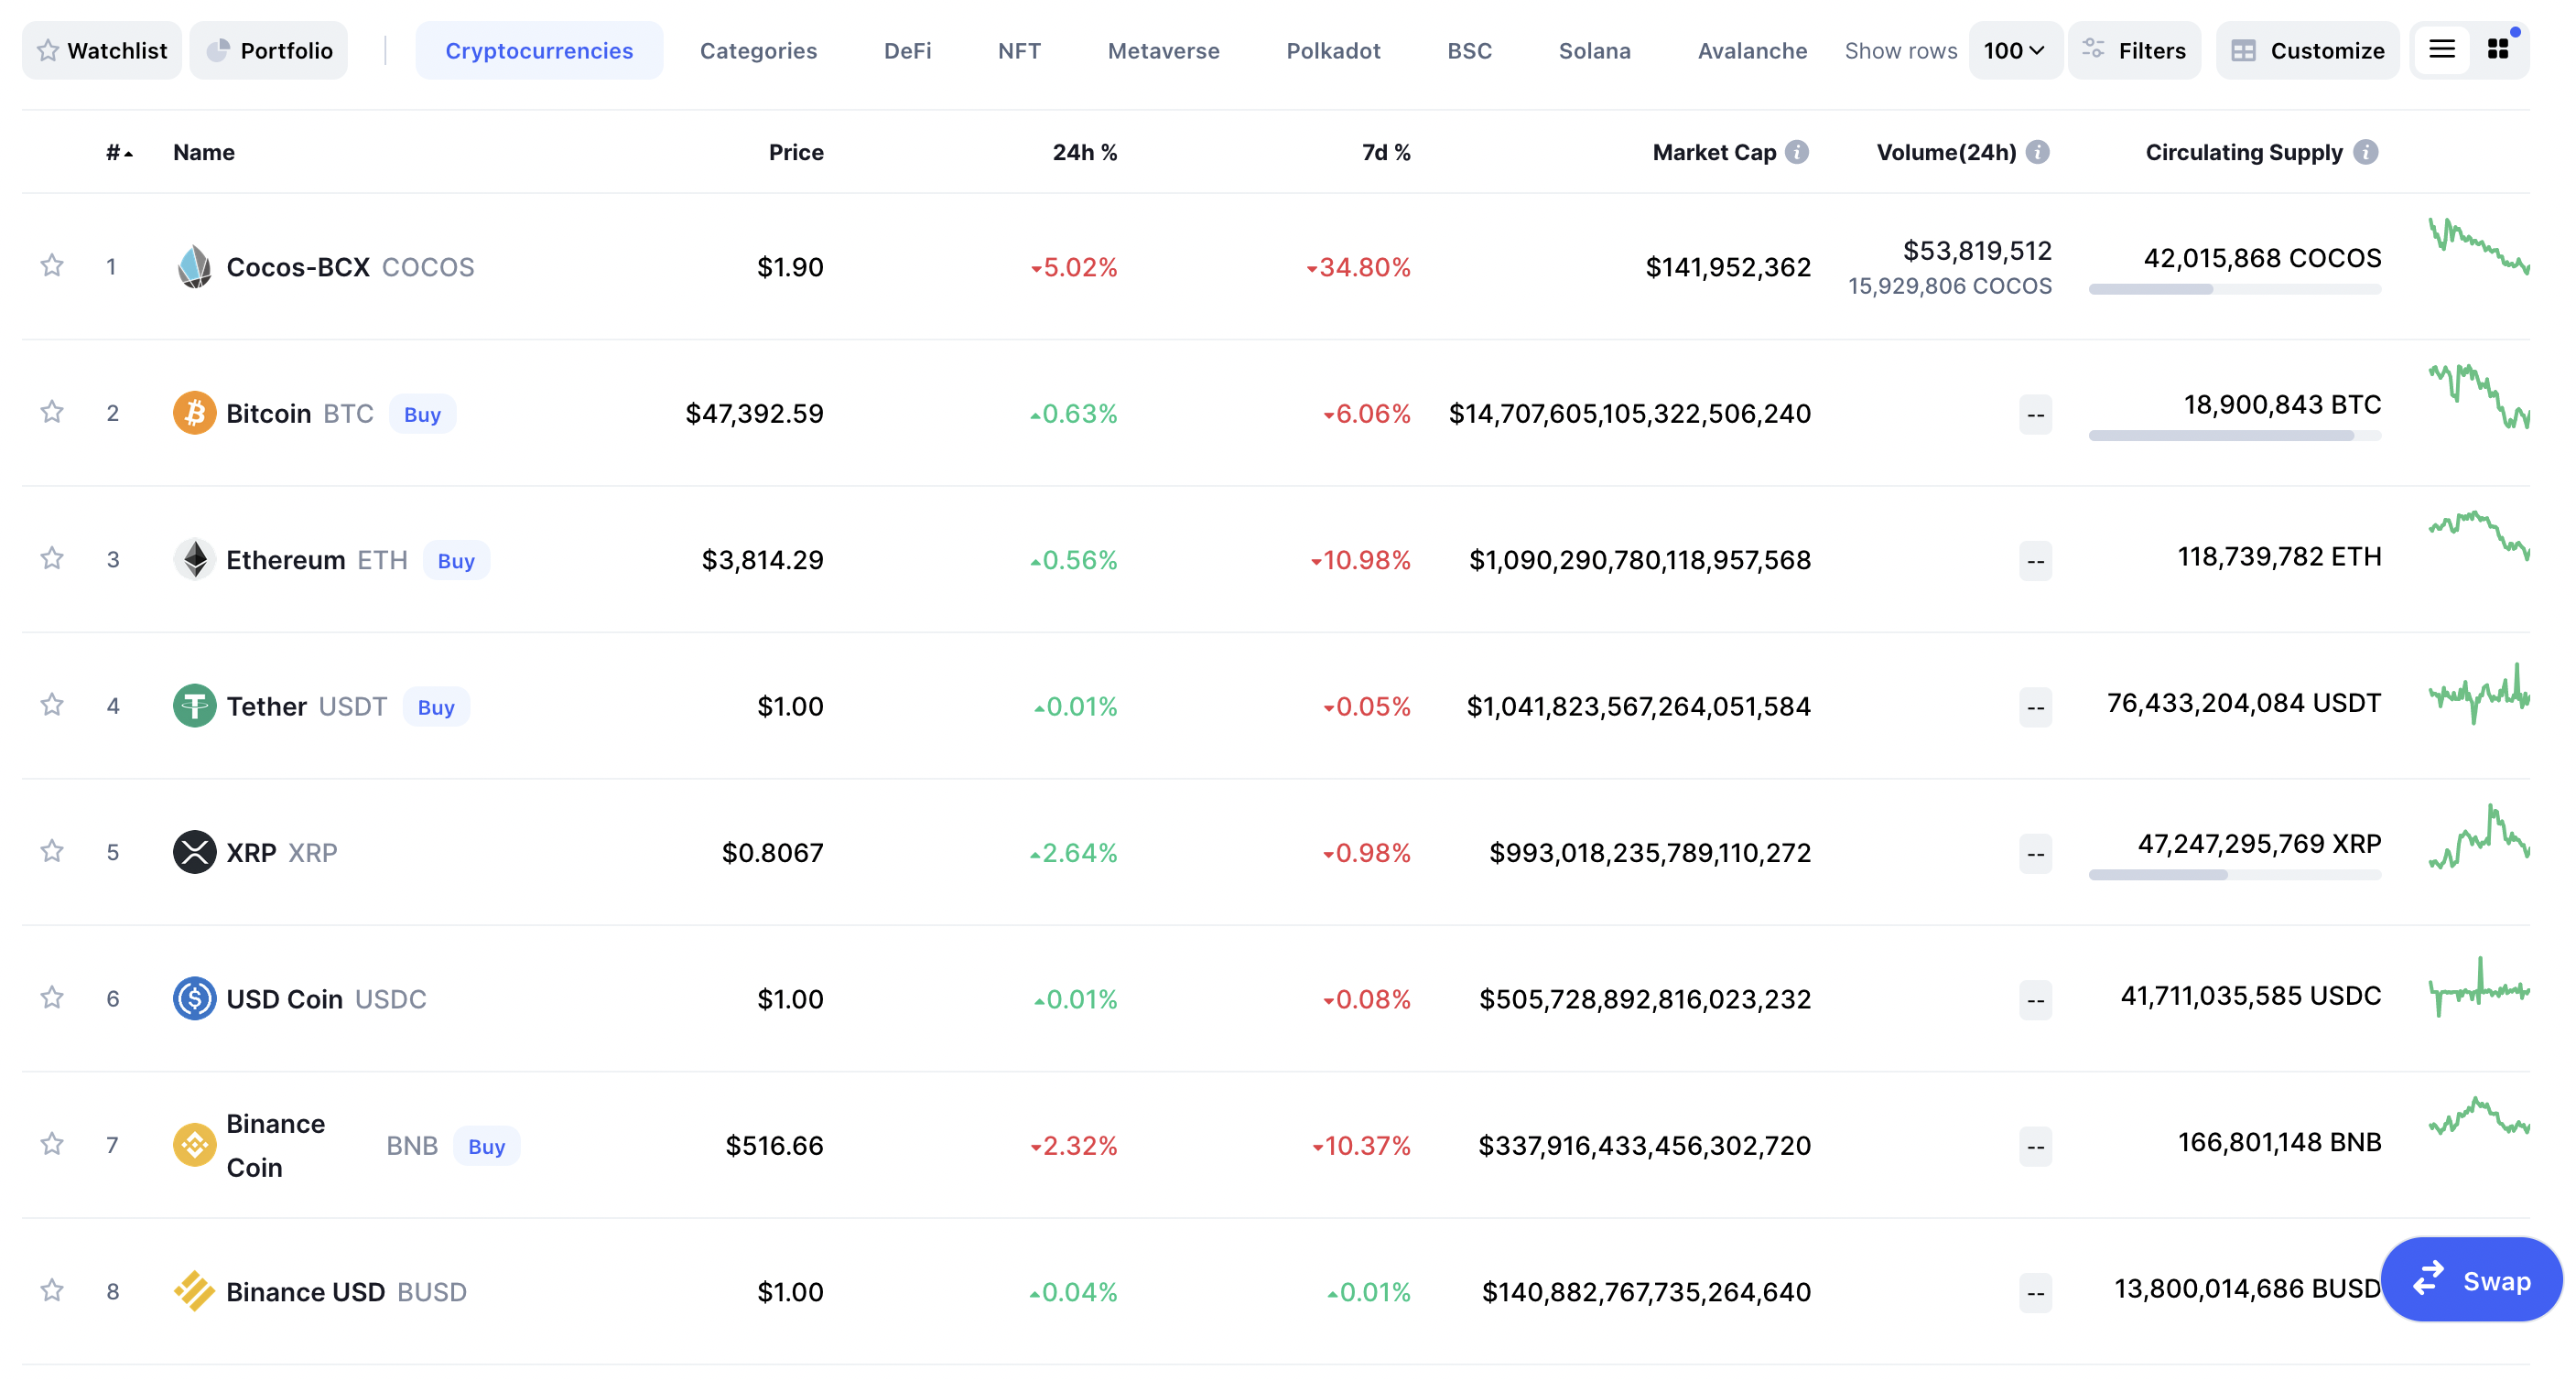Click the Ethereum coin logo
Screen dimensions: 2576x1380
pos(194,560)
